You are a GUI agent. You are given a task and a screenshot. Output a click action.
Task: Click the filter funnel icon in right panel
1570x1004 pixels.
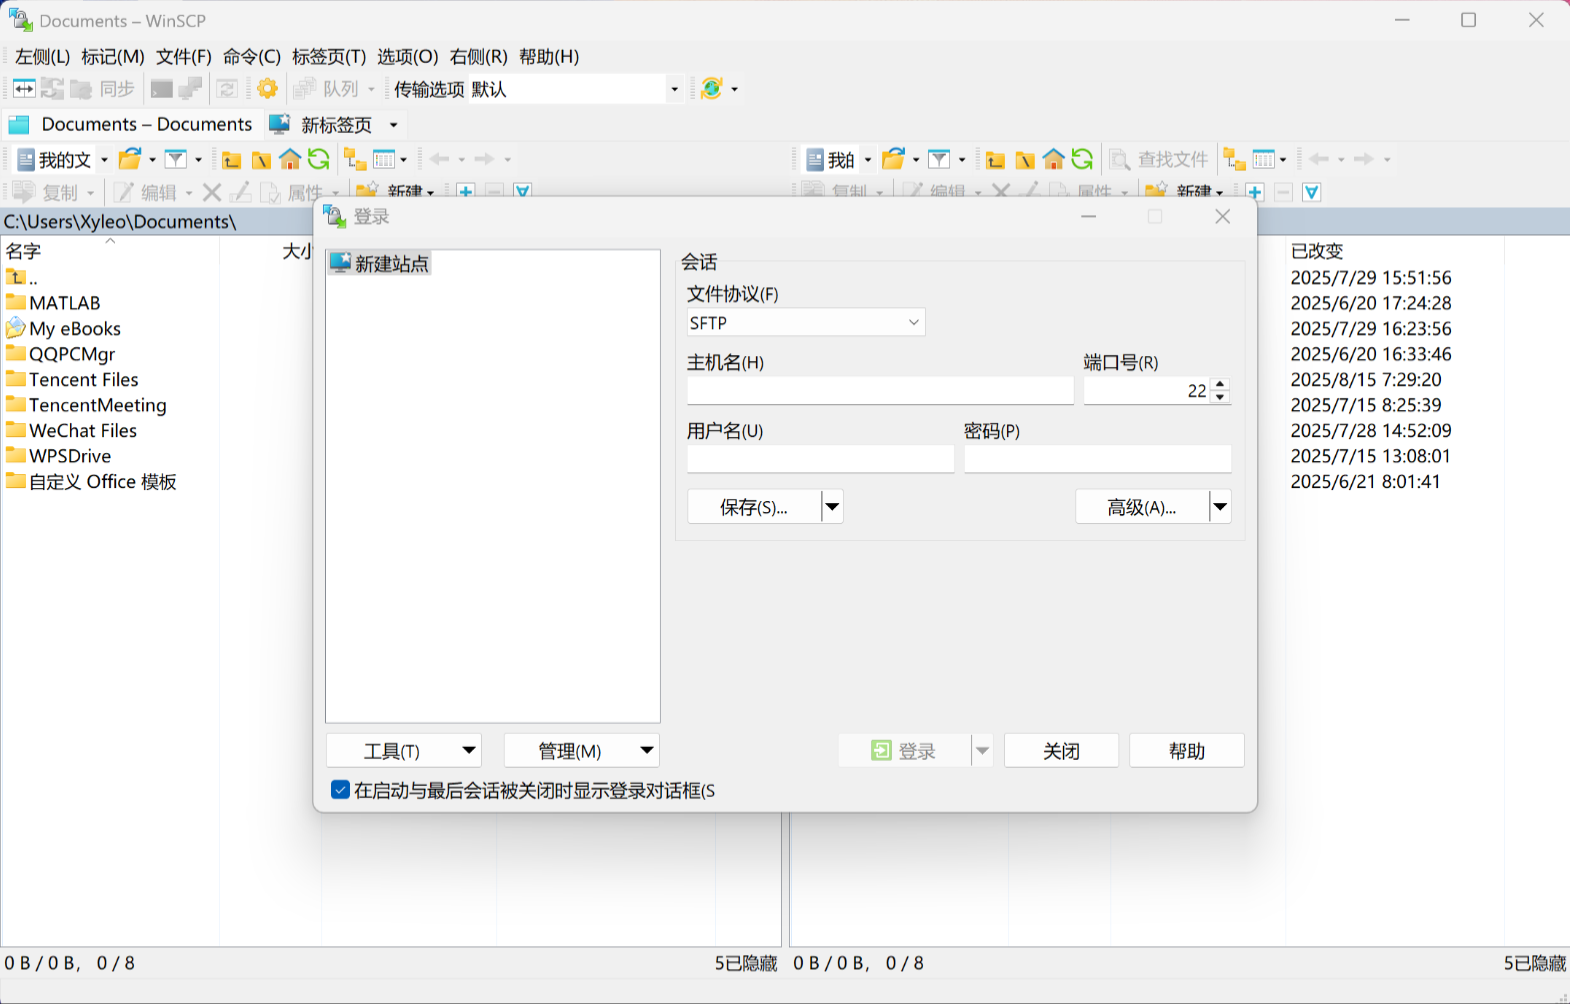click(x=939, y=160)
